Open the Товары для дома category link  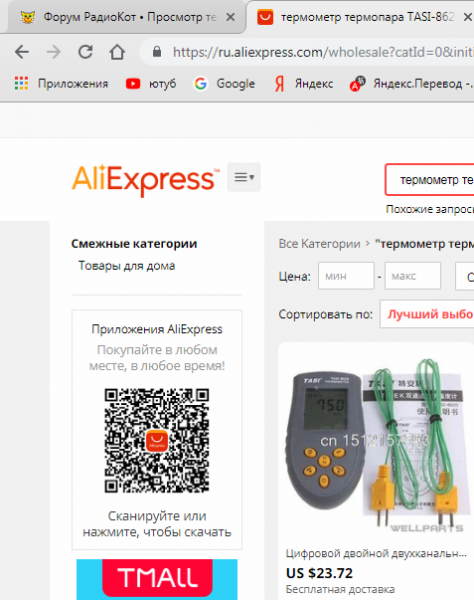[x=127, y=266]
